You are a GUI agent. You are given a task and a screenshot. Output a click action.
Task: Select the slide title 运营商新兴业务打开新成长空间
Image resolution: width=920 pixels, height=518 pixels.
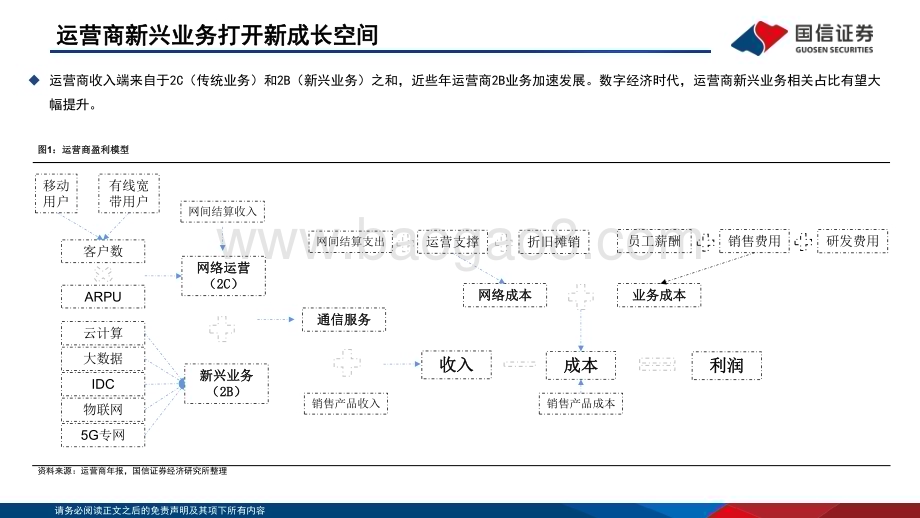click(x=217, y=35)
